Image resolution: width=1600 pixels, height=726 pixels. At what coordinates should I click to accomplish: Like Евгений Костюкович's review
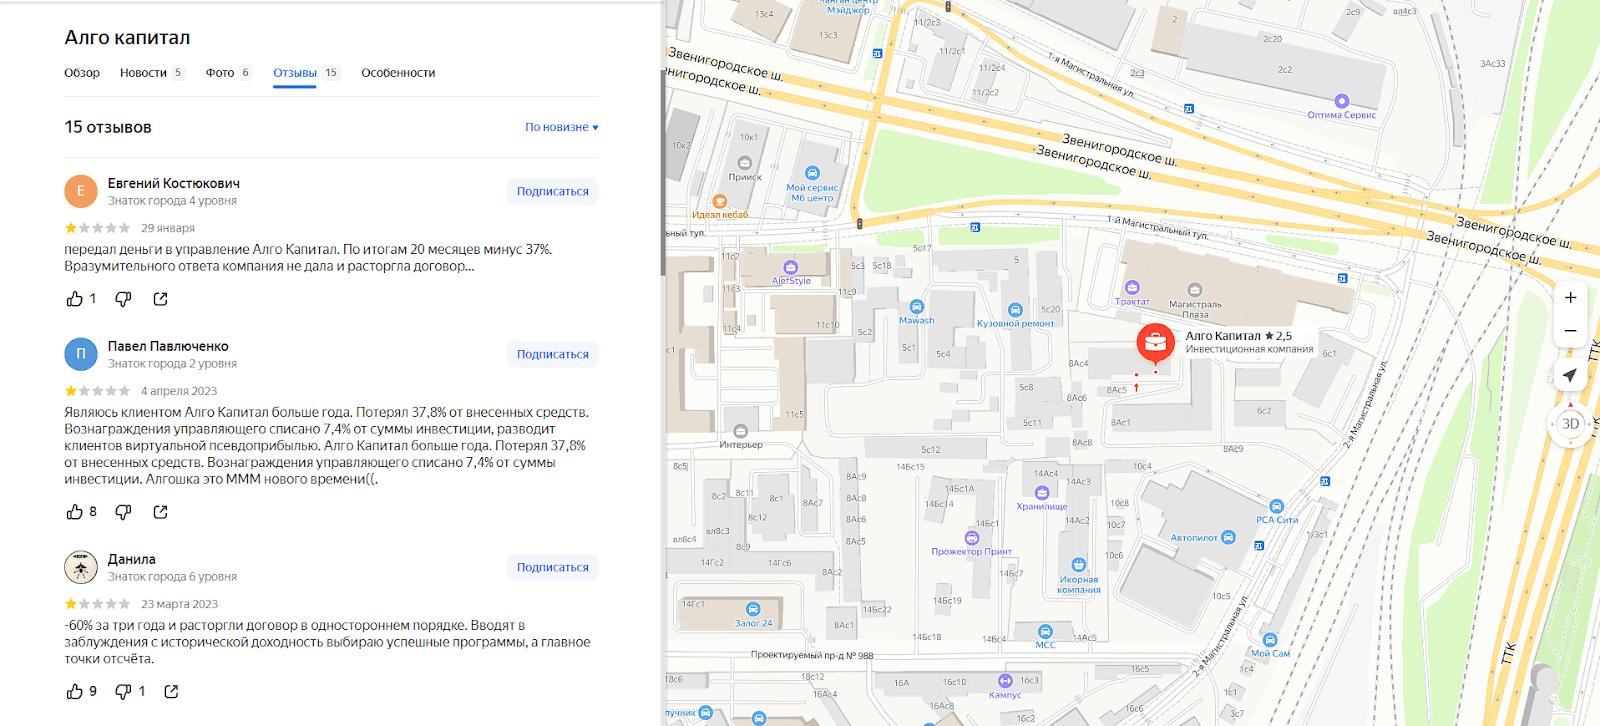coord(75,299)
